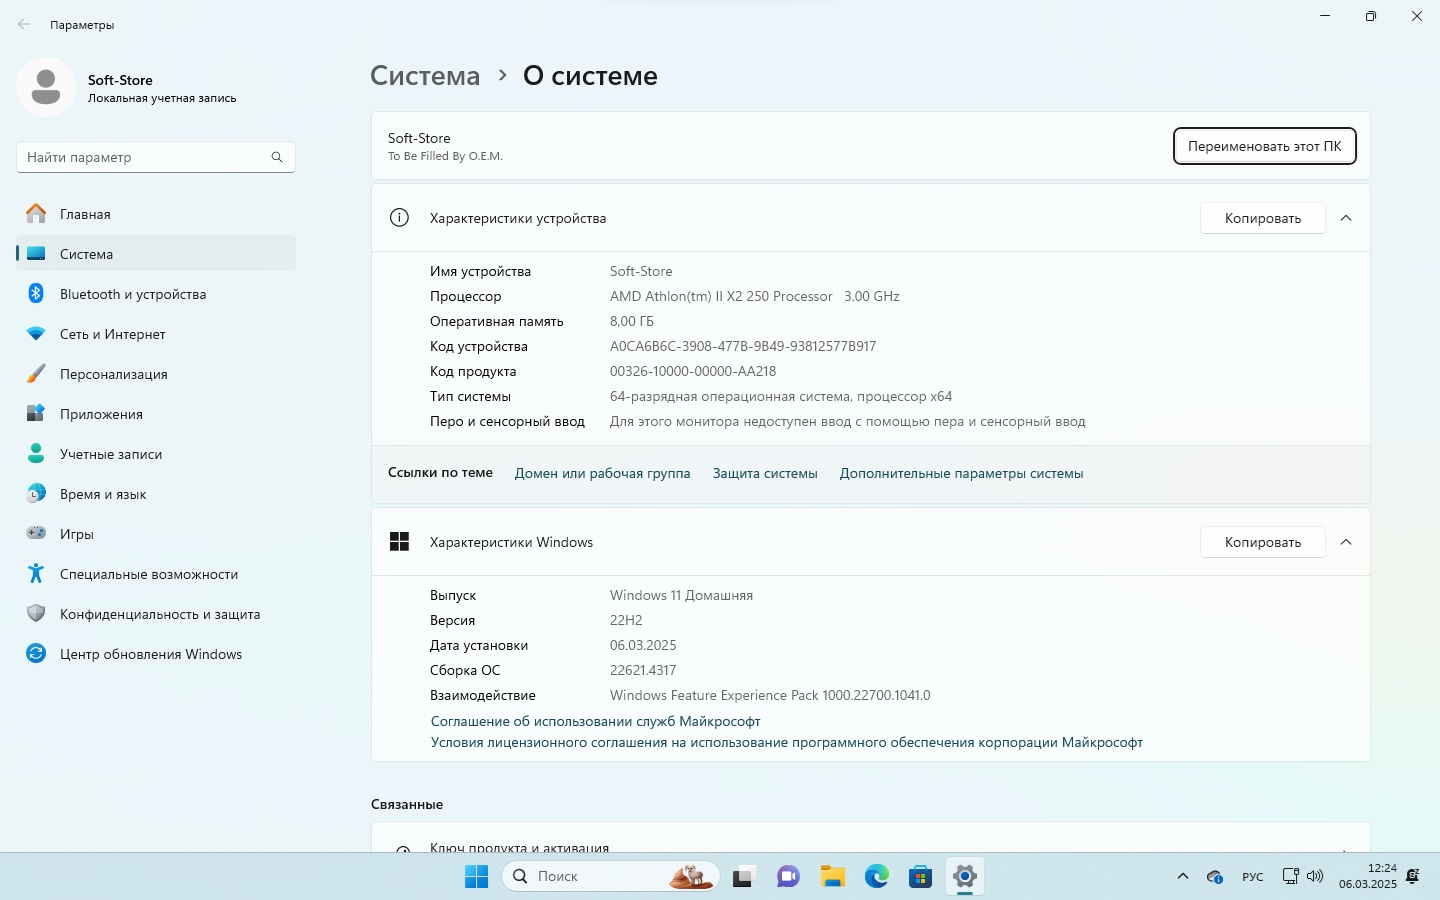
Task: Click the Settings gear on the taskbar
Action: pos(965,877)
